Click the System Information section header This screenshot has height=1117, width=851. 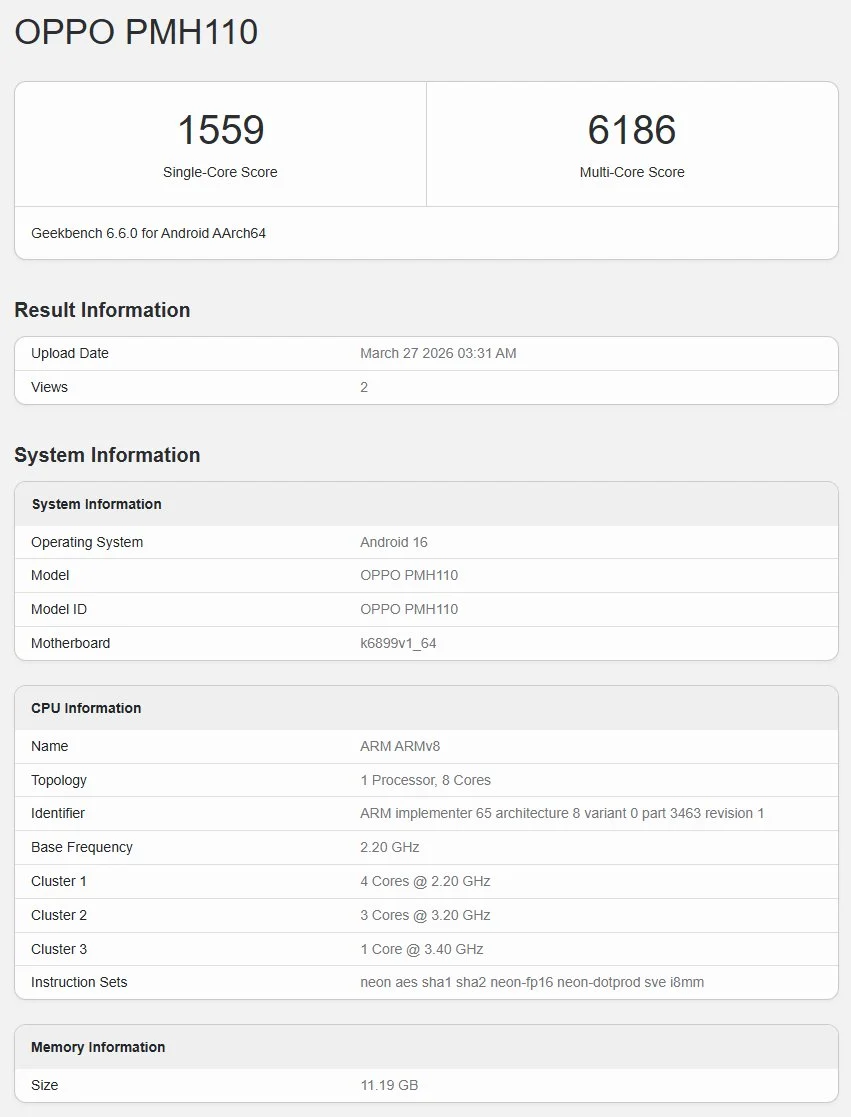(107, 455)
